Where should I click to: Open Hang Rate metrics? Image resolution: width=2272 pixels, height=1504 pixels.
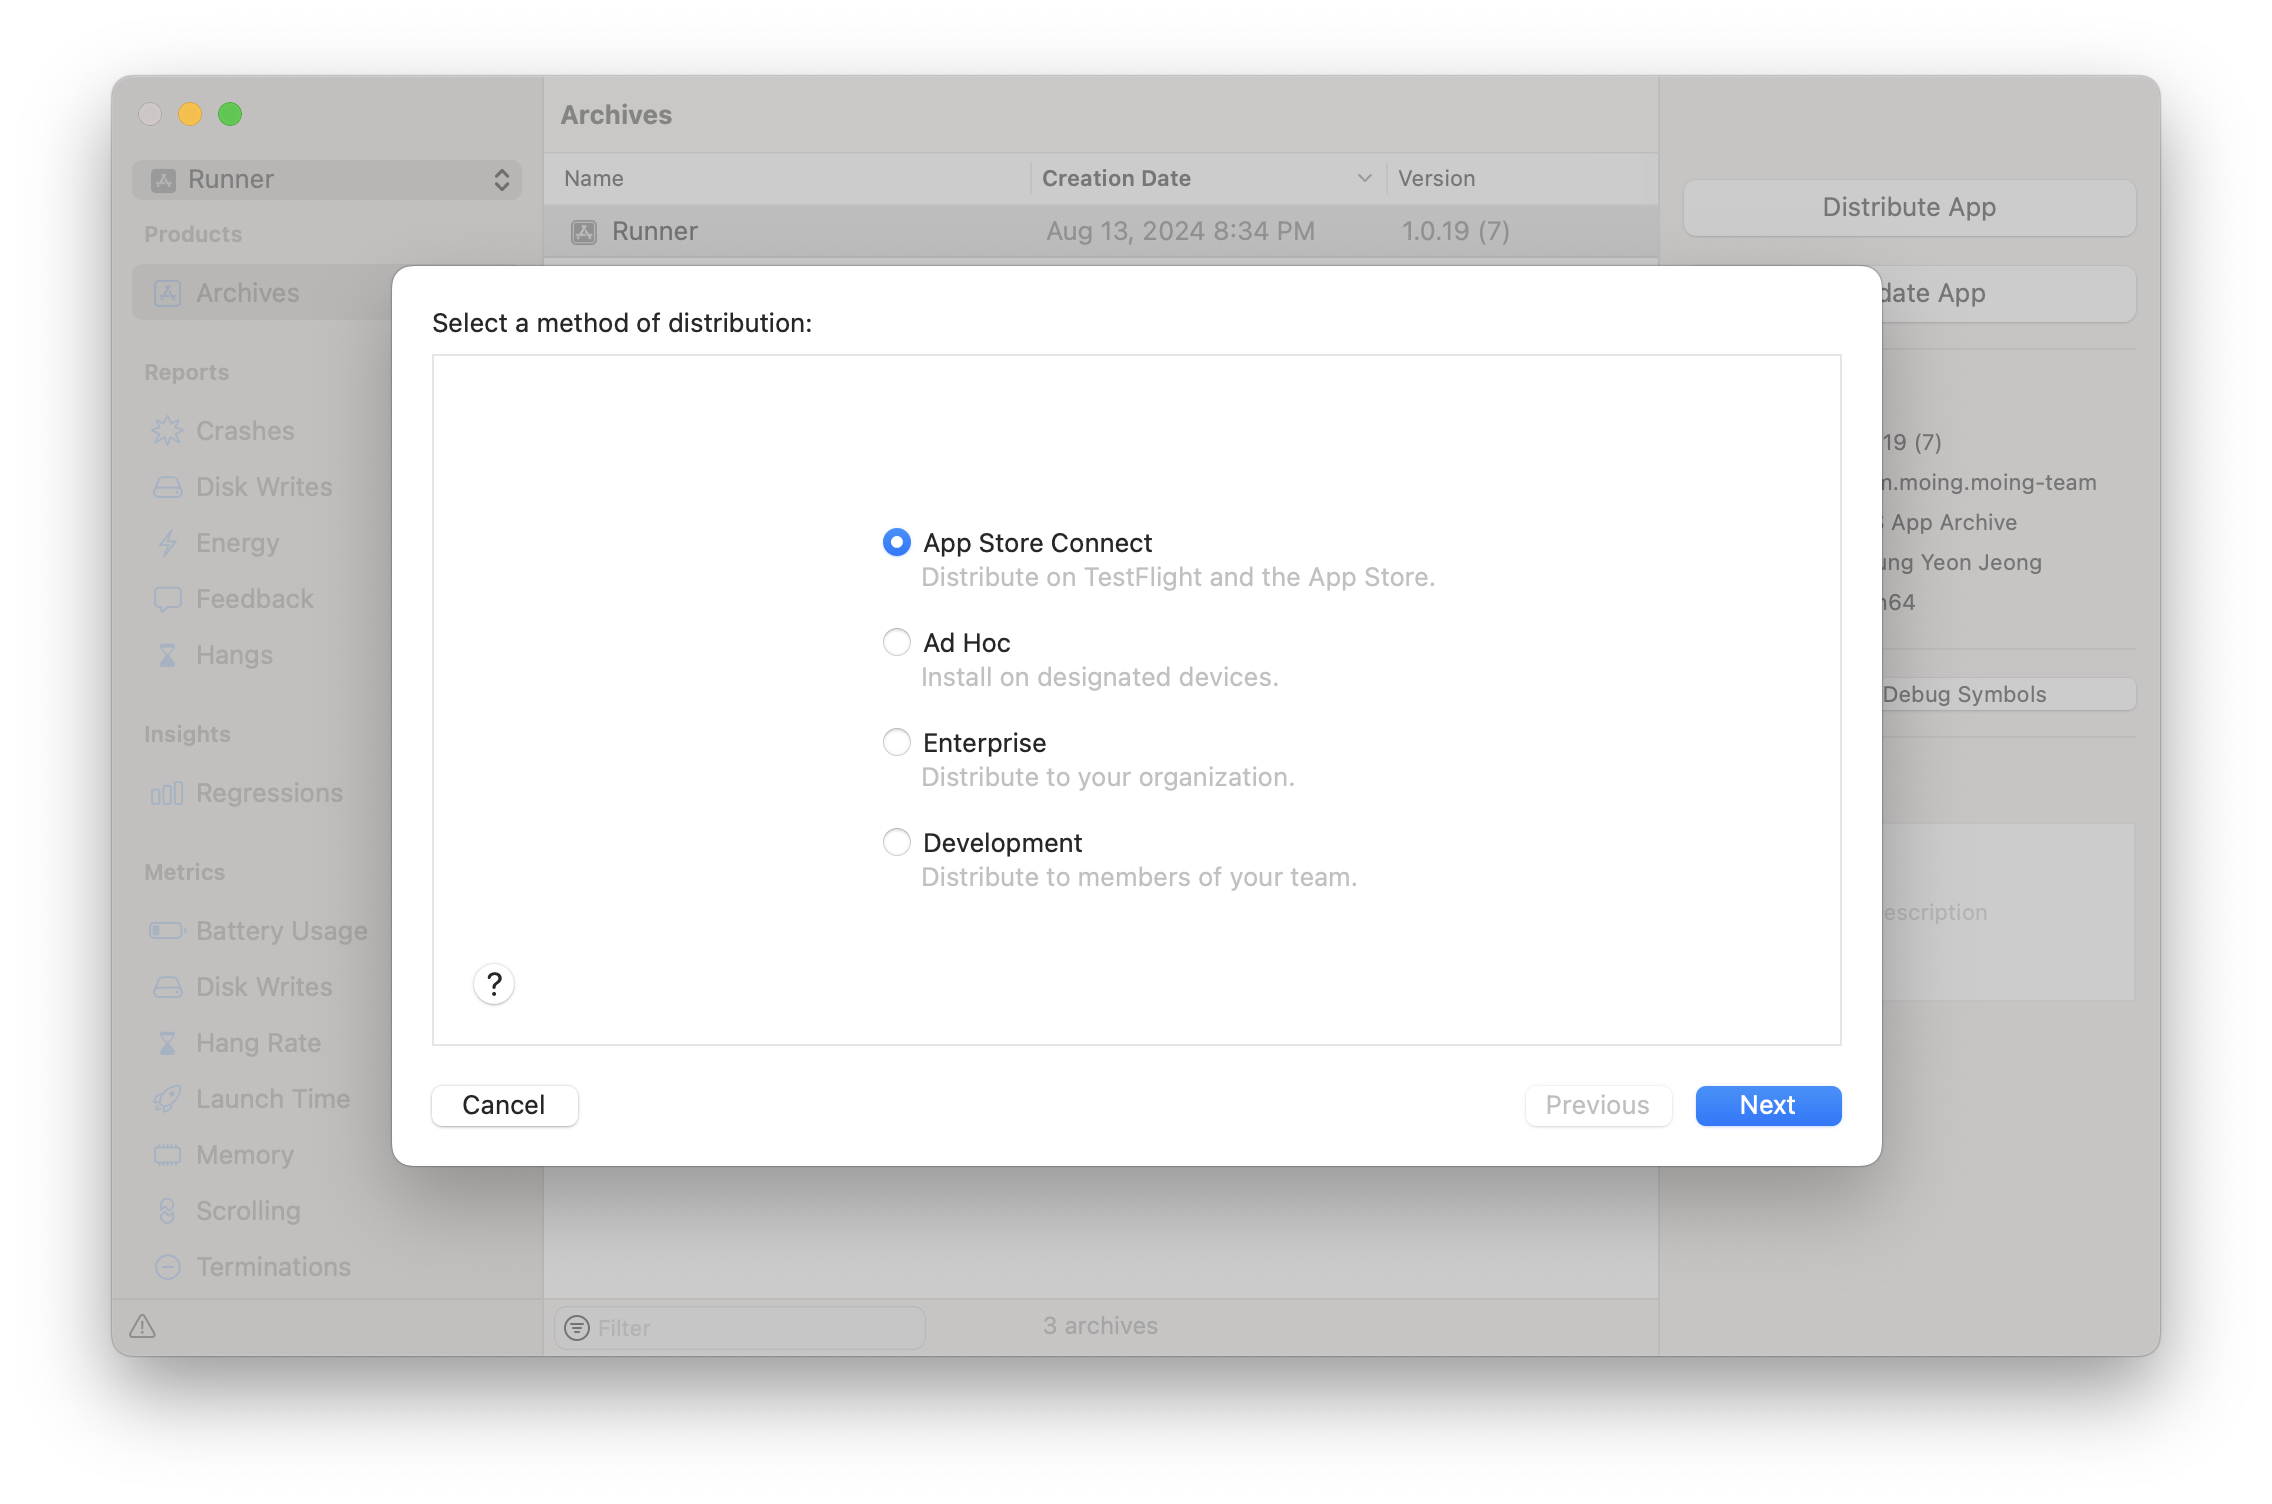click(258, 1043)
